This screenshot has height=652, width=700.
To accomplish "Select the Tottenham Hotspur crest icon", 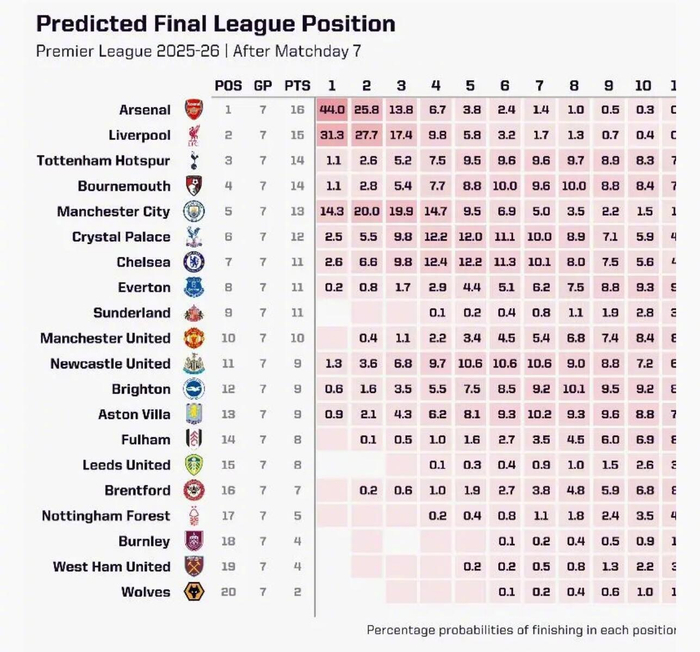I will [193, 161].
